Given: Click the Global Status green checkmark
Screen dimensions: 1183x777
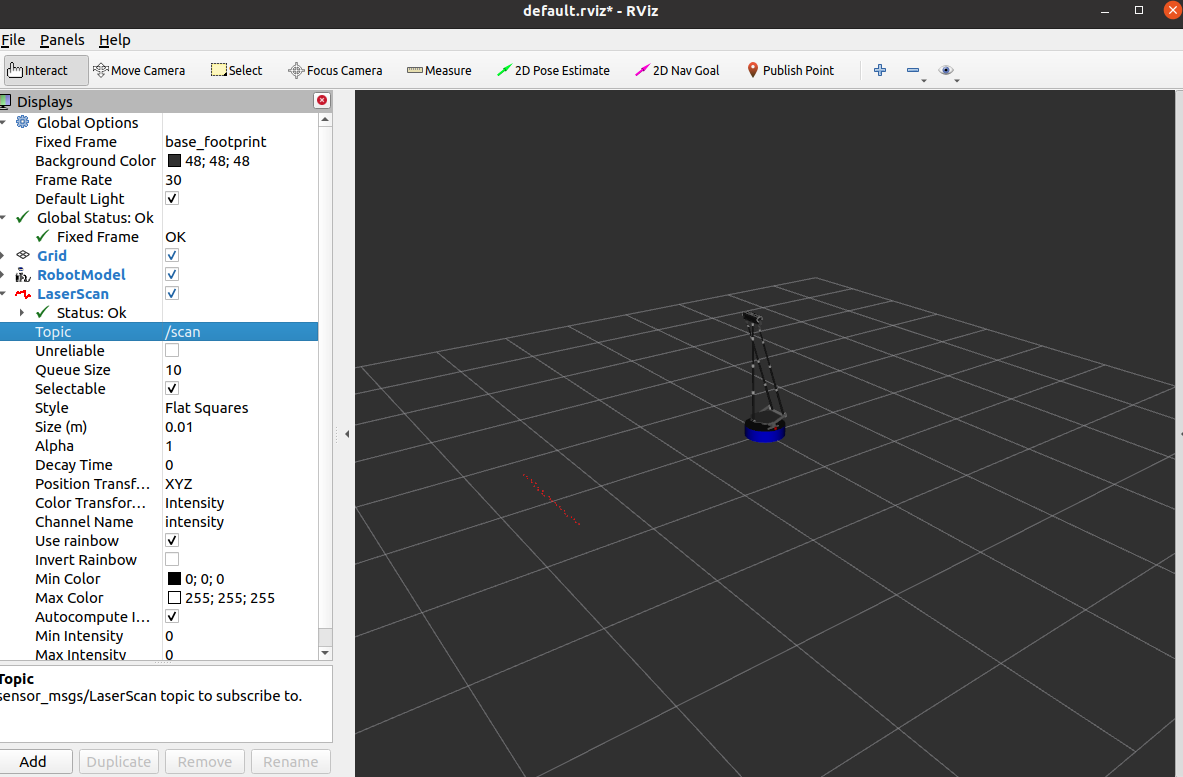Looking at the screenshot, I should point(23,217).
